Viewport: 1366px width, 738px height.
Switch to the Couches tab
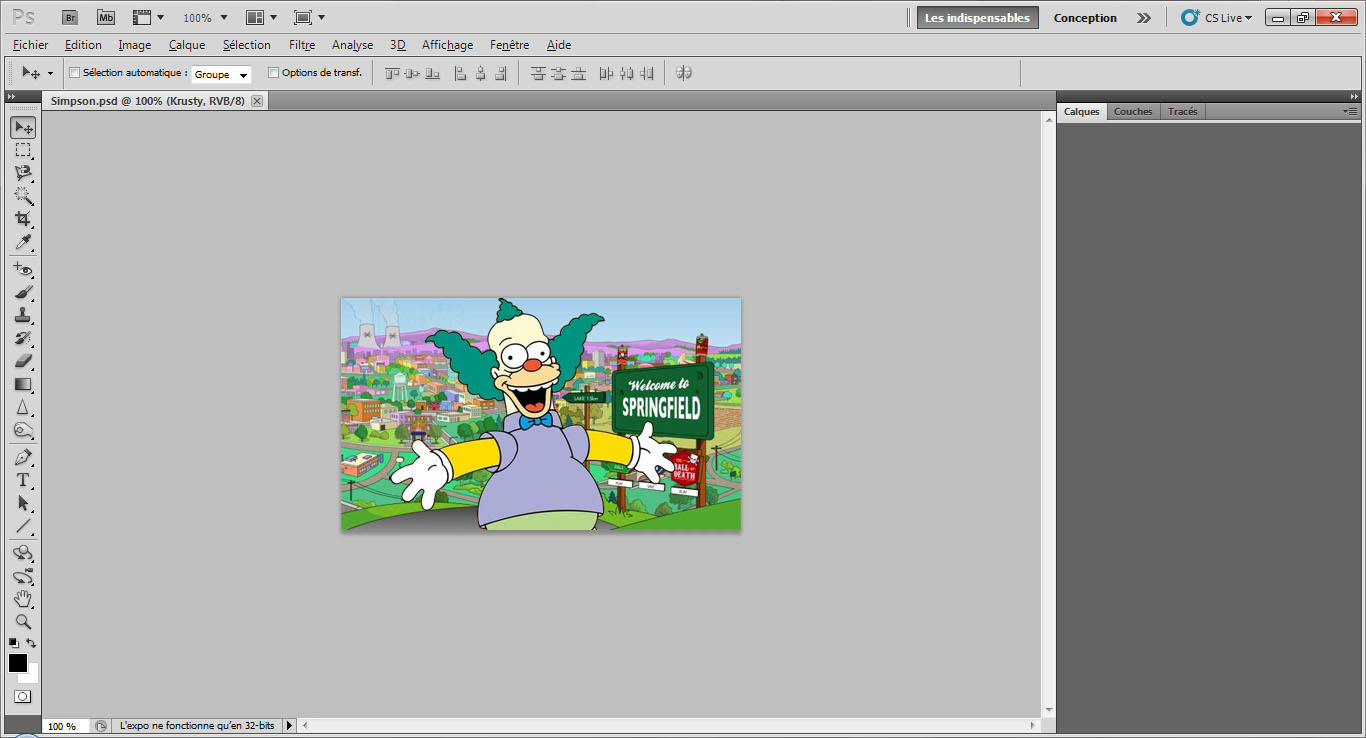[x=1133, y=112]
